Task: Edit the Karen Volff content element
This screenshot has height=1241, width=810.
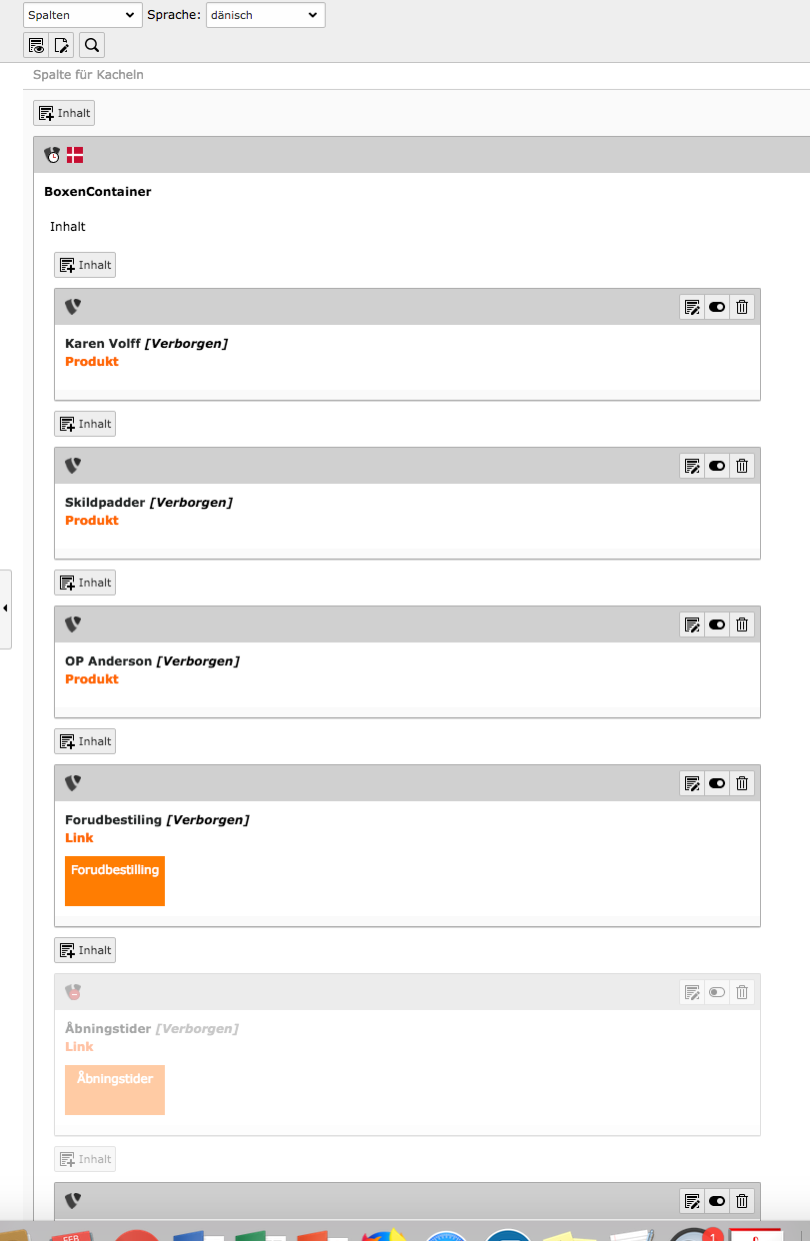Action: tap(691, 307)
